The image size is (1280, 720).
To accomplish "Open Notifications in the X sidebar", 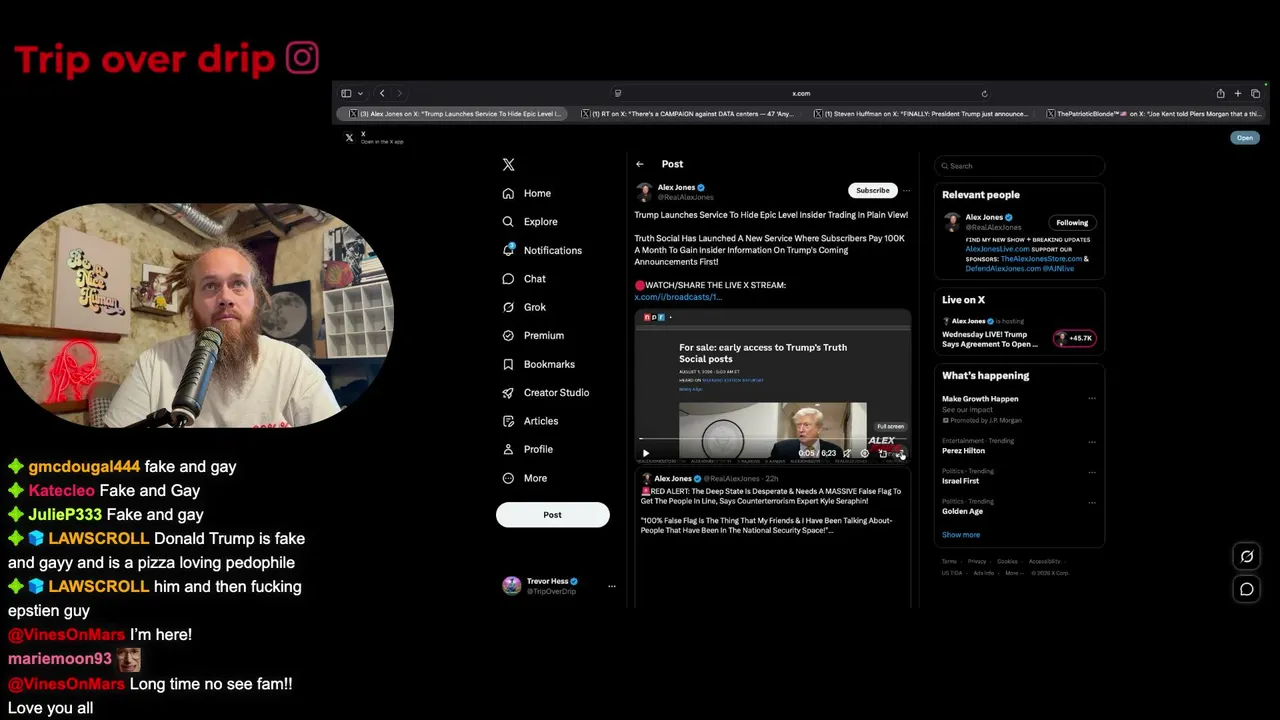I will point(542,250).
